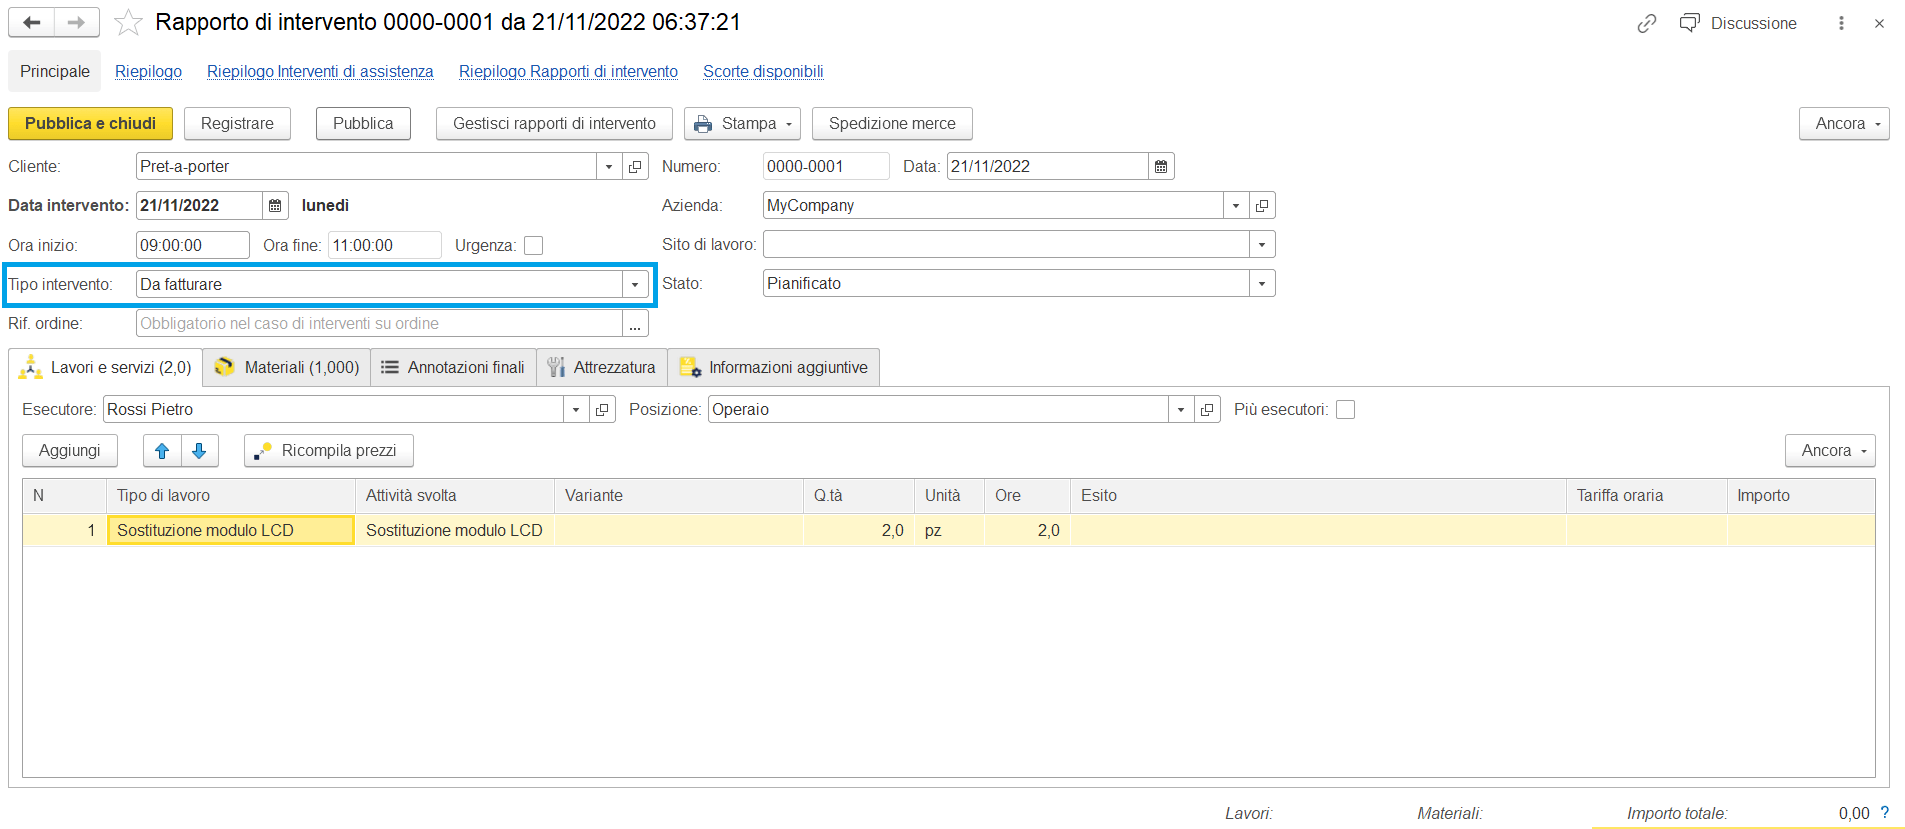Expand the Esecutore dropdown
1905x829 pixels.
(576, 409)
